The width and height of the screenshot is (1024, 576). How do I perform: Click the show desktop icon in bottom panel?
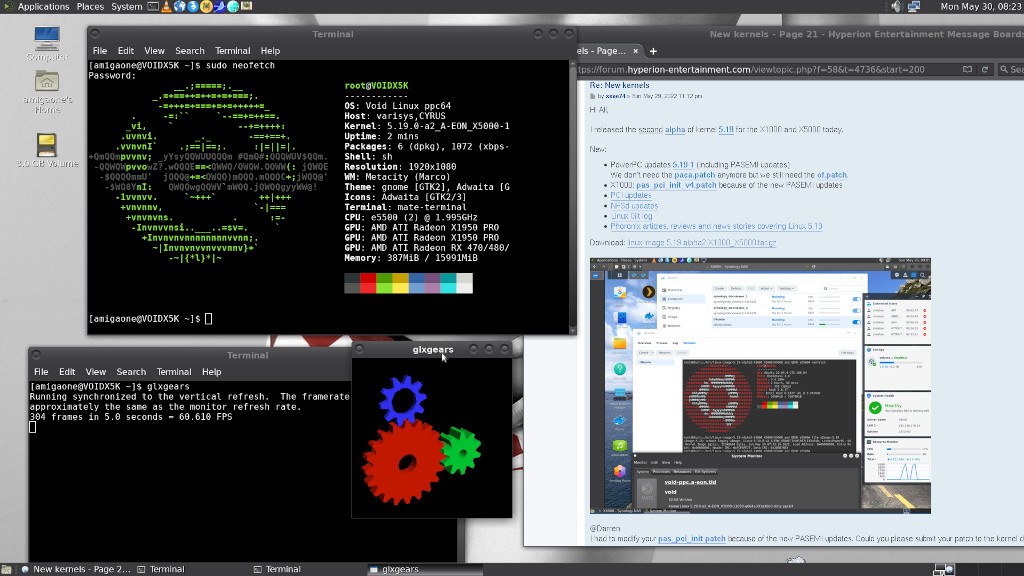point(7,569)
